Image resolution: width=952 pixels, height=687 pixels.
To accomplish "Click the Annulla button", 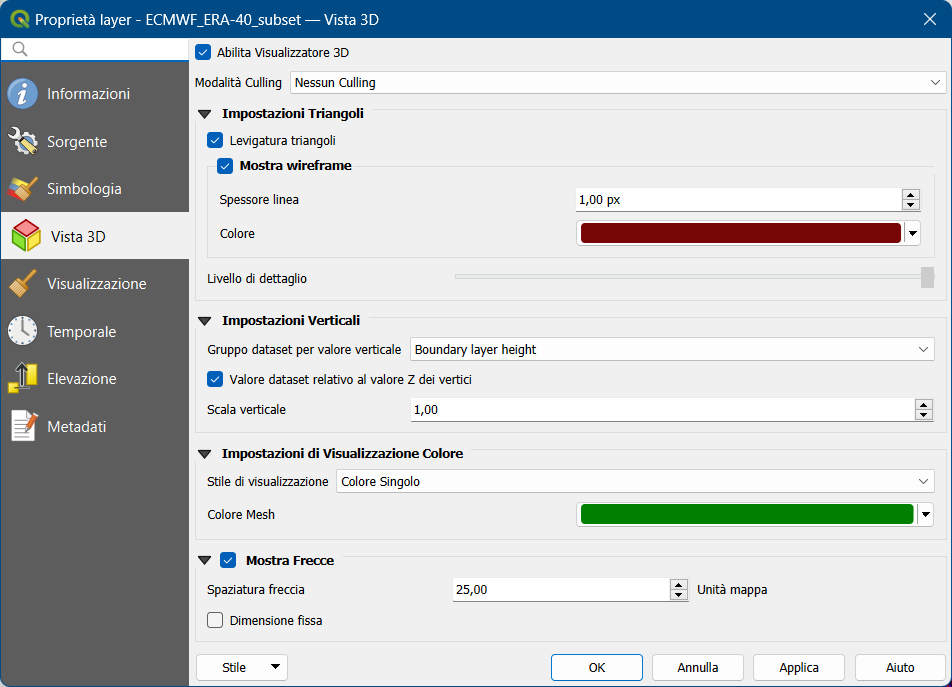I will coord(698,667).
